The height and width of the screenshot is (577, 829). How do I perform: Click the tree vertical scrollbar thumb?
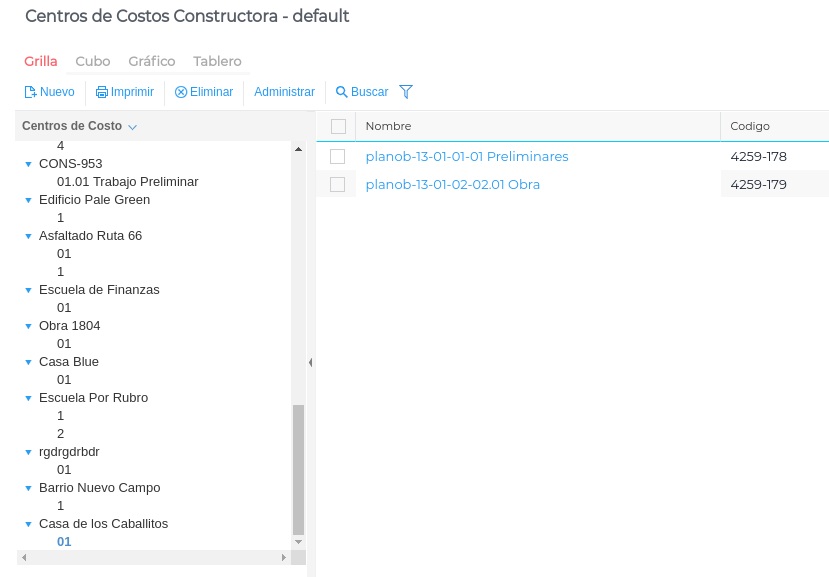298,470
